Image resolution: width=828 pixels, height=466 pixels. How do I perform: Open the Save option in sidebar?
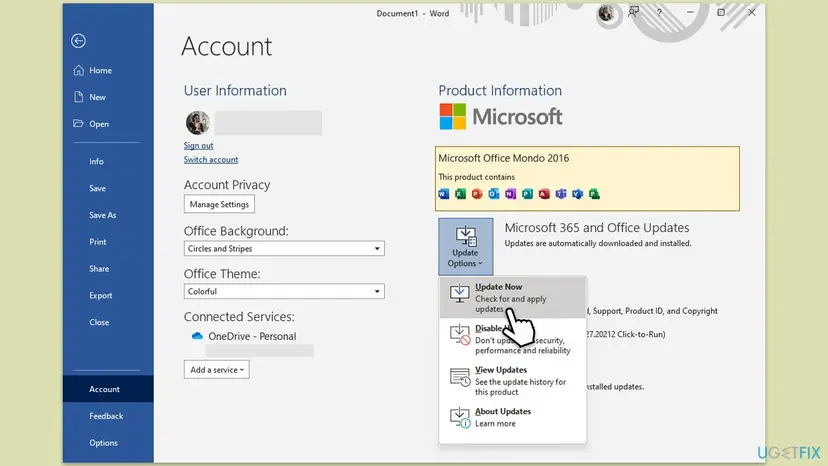(x=97, y=188)
